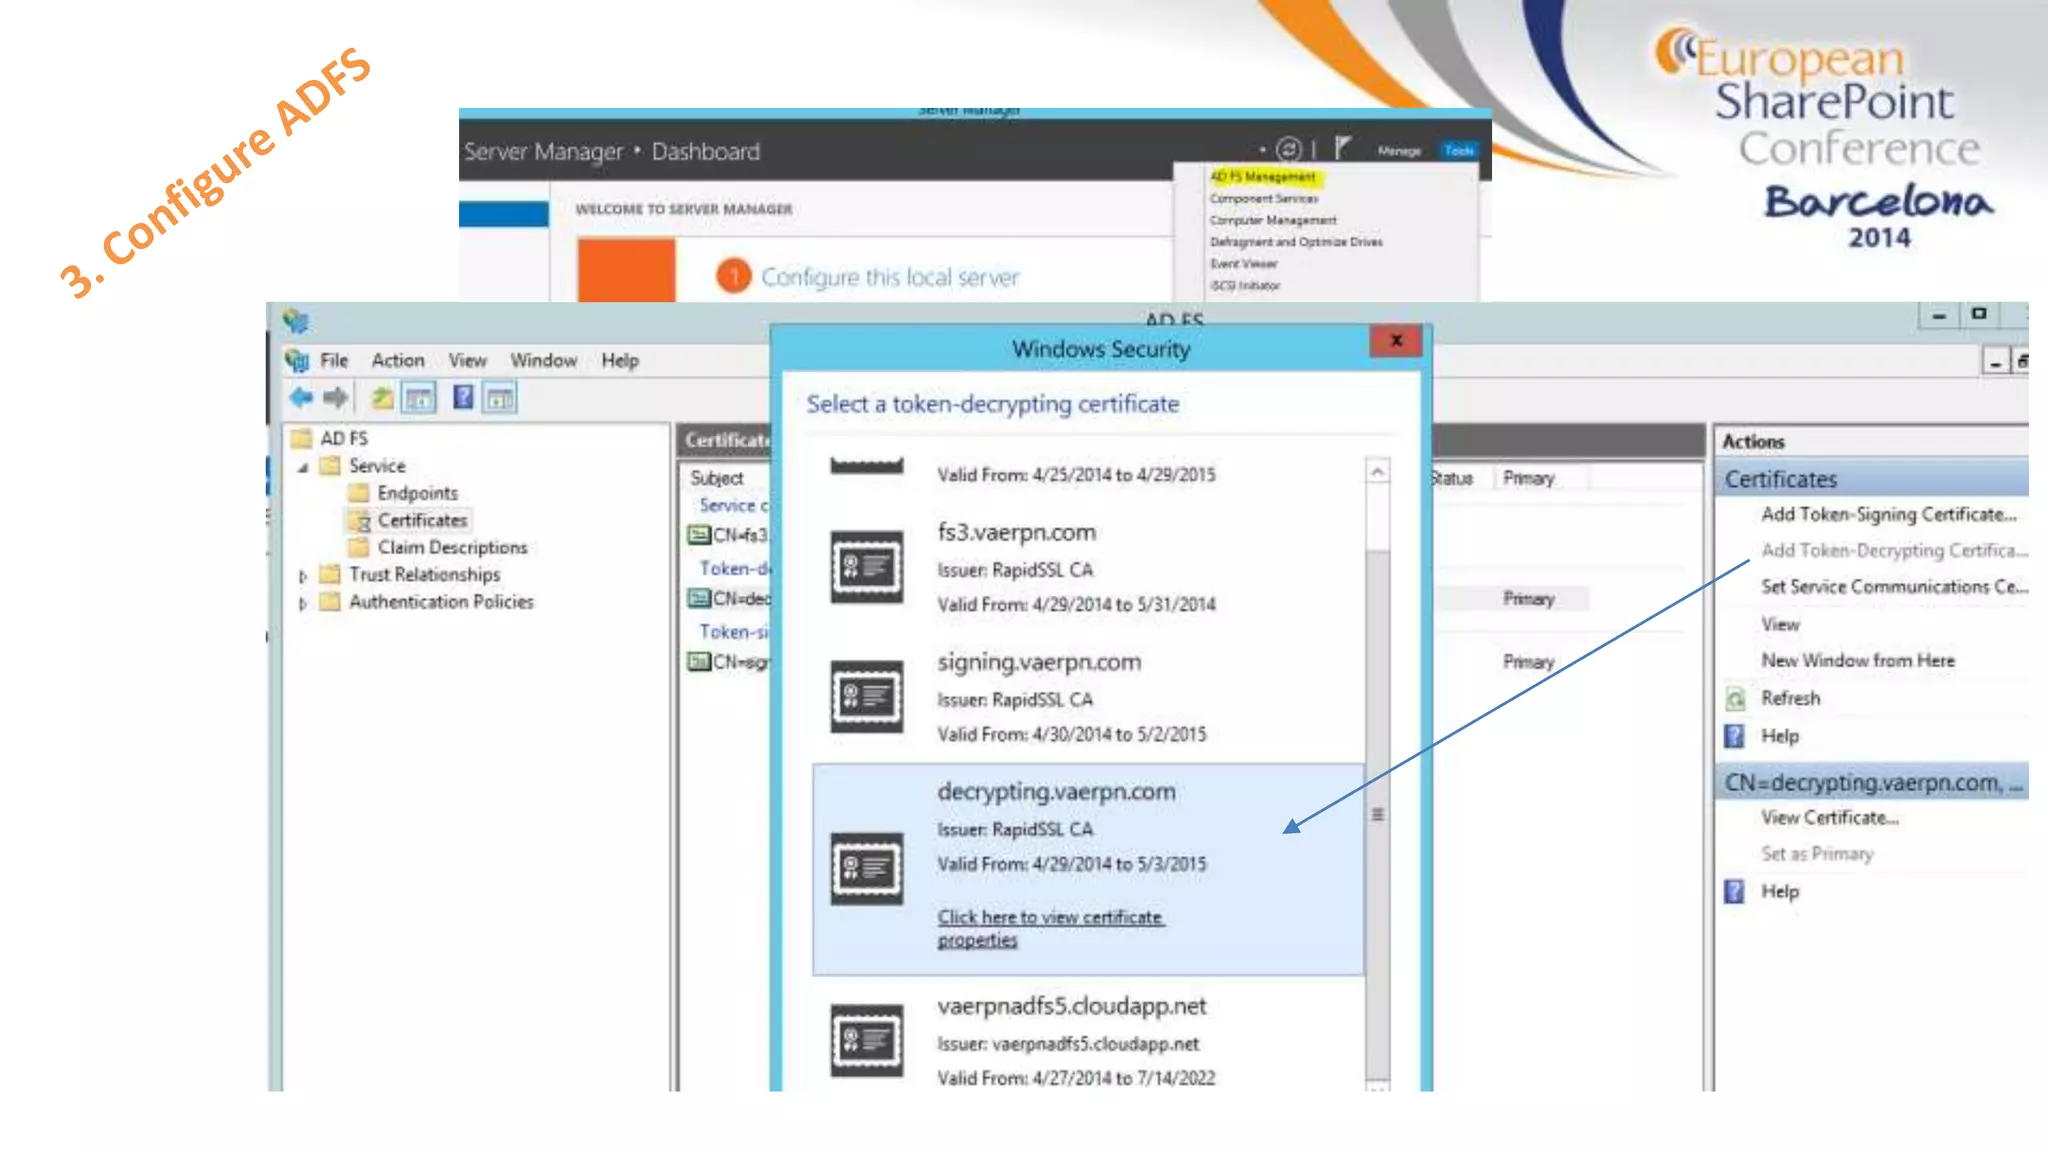The height and width of the screenshot is (1152, 2048).
Task: Click the certificate list scroll up arrow
Action: pyautogui.click(x=1378, y=471)
